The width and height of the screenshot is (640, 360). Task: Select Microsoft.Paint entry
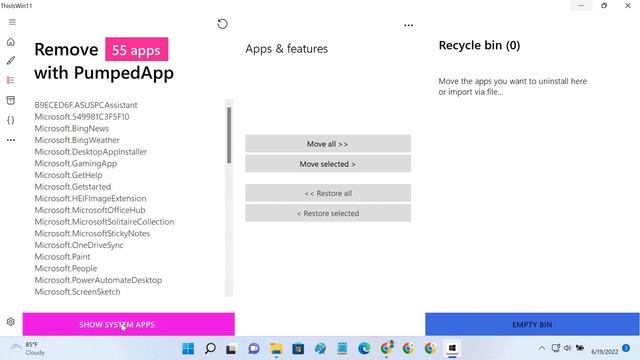[x=62, y=257]
